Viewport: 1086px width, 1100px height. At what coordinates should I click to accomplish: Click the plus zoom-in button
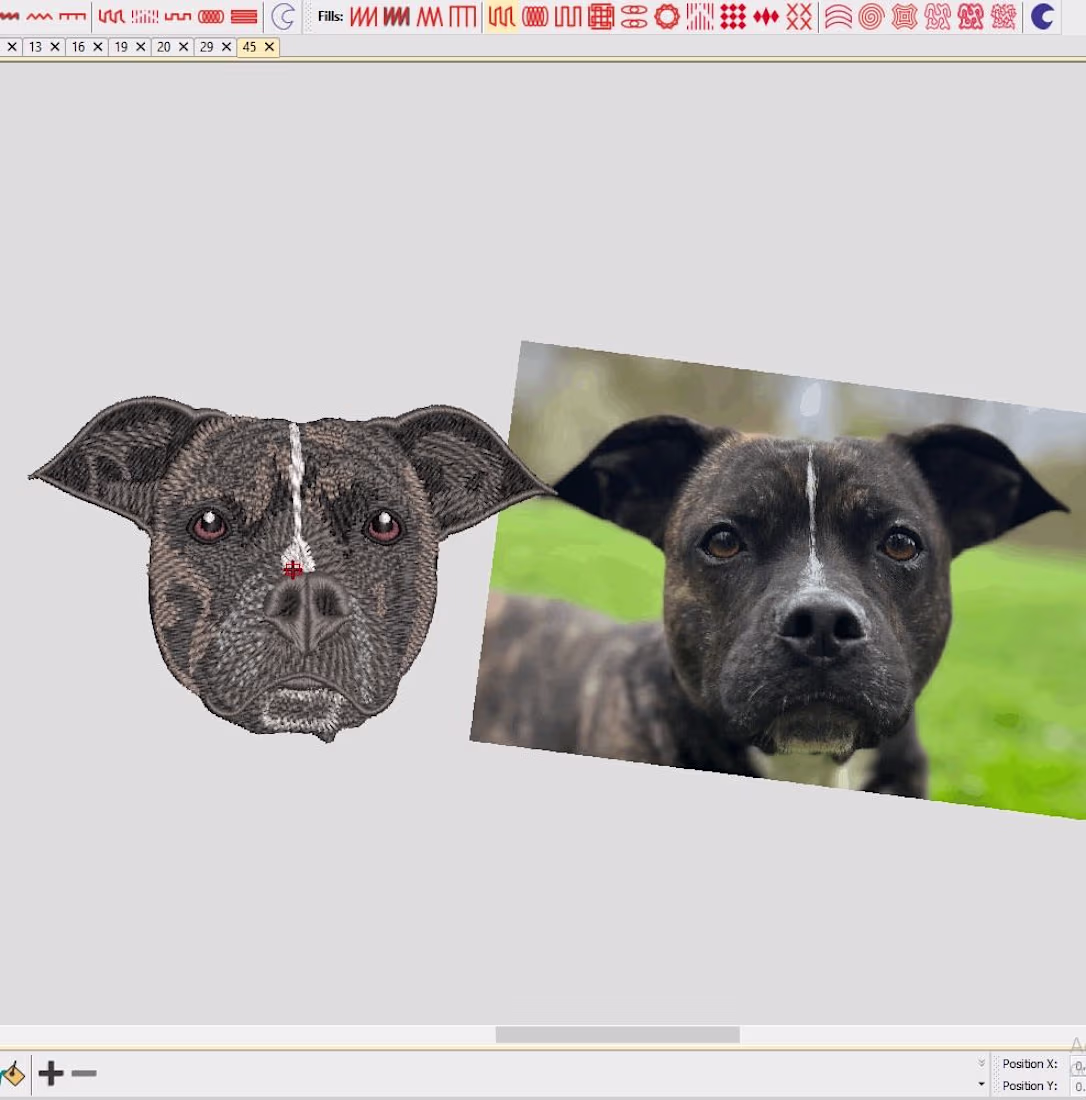51,1074
